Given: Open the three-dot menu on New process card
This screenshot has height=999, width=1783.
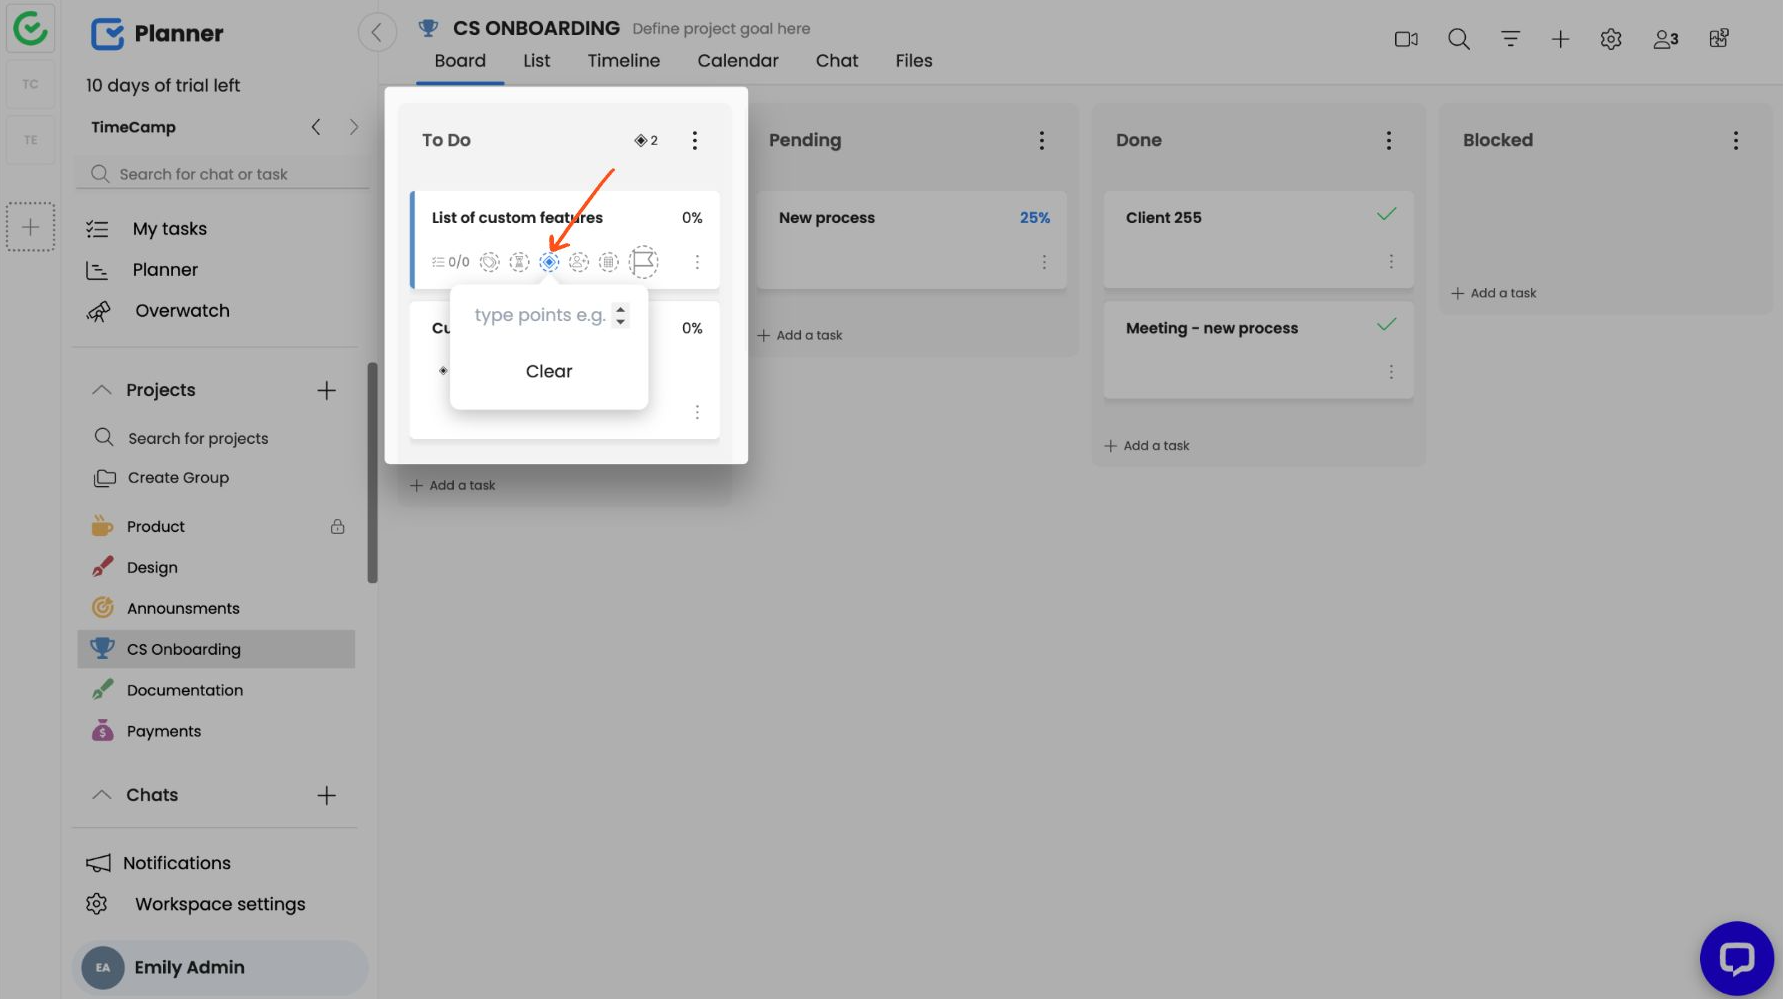Looking at the screenshot, I should point(1044,262).
